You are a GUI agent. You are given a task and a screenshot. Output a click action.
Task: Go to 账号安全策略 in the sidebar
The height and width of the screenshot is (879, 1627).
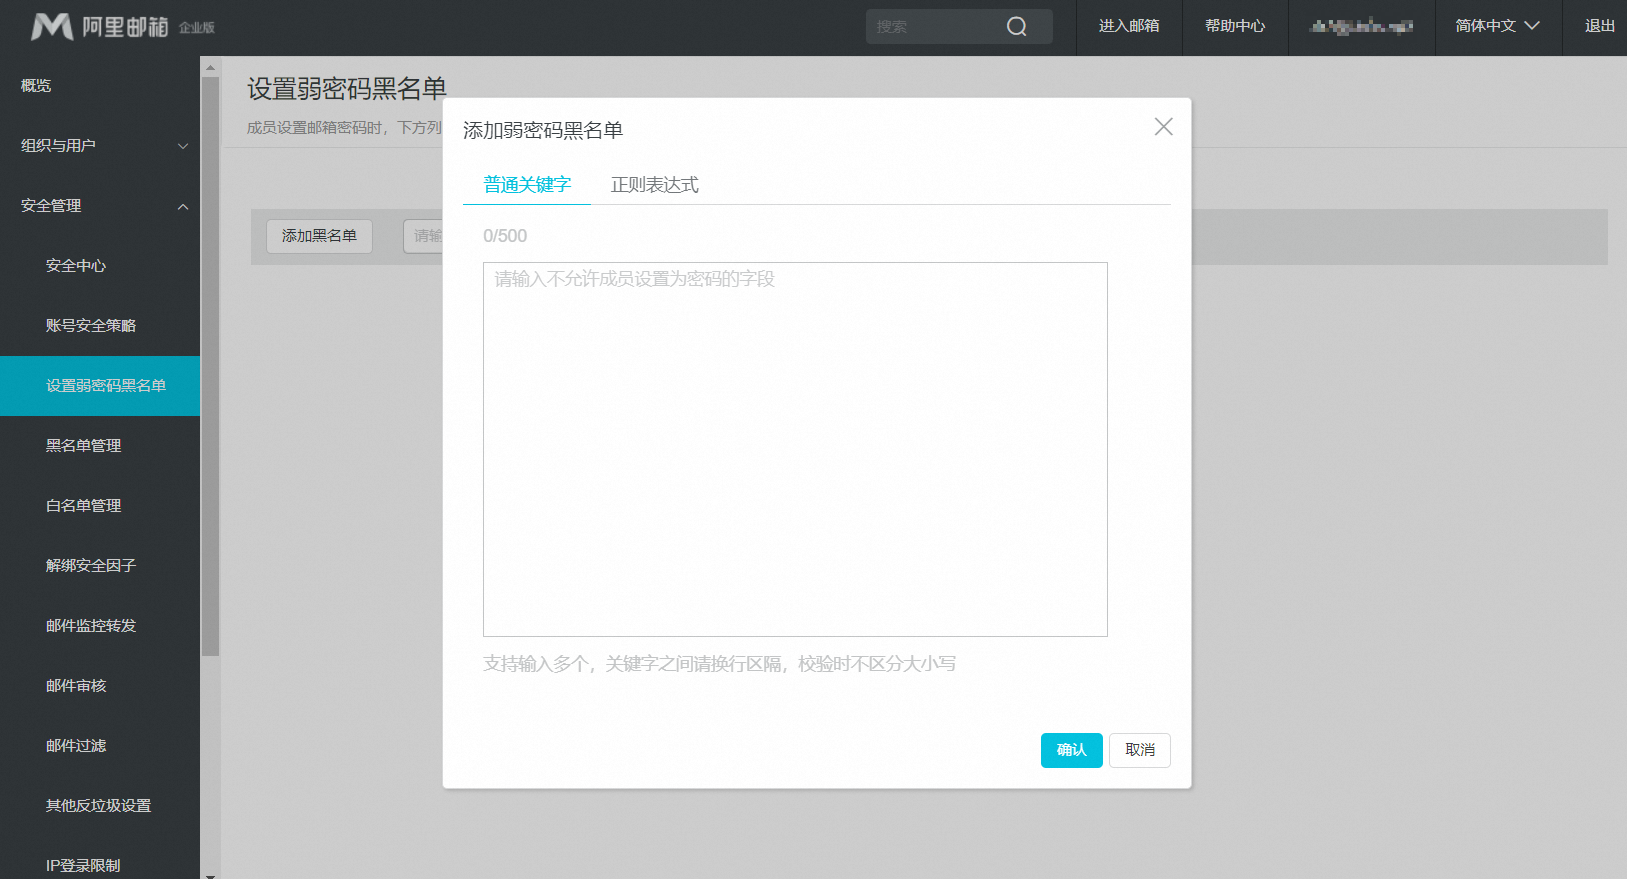(x=91, y=326)
